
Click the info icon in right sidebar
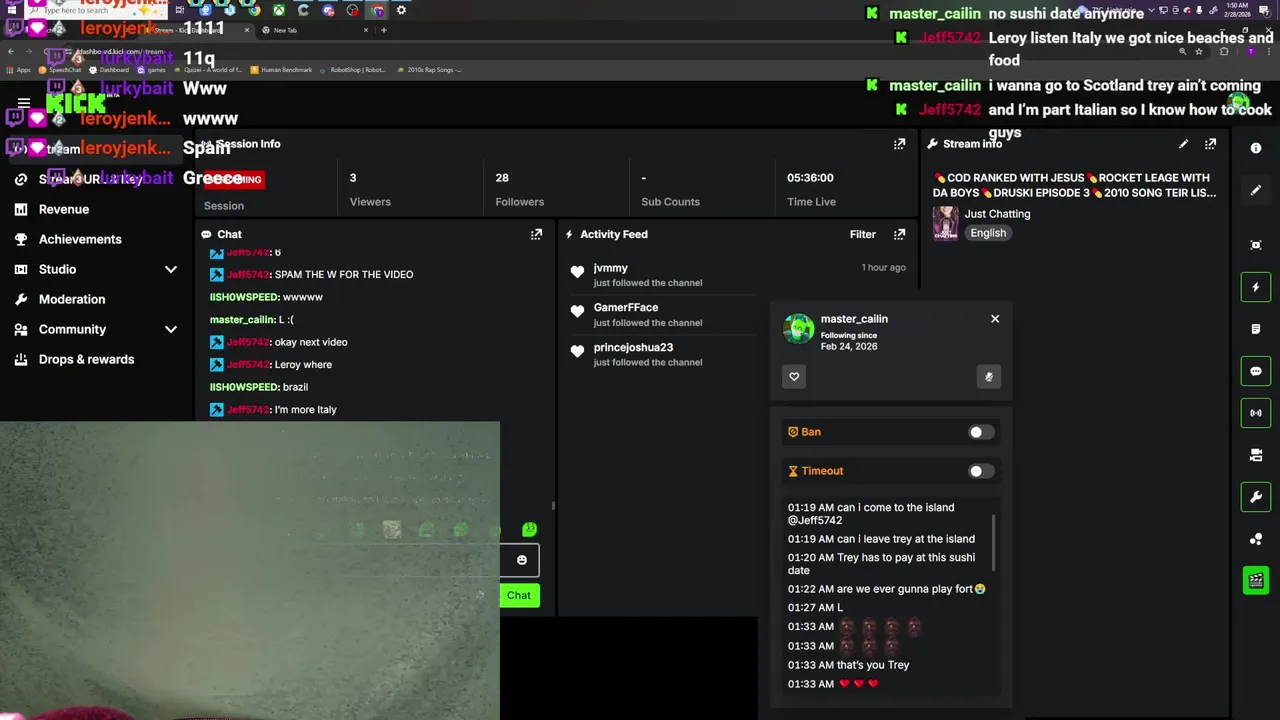(1256, 148)
